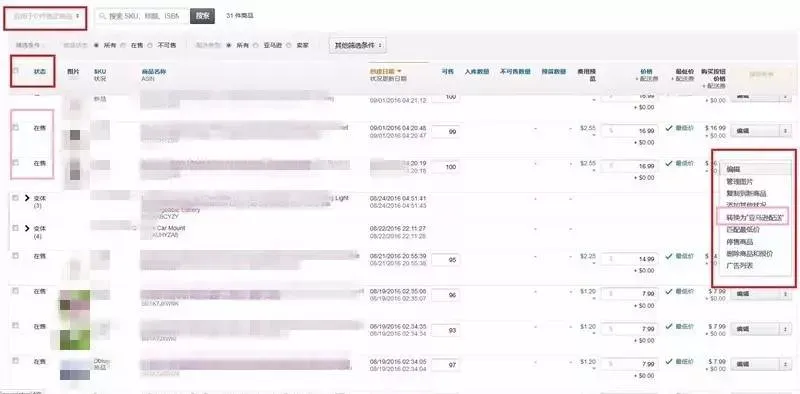
Task: Sort by the 预留数量 column header
Action: (x=554, y=72)
